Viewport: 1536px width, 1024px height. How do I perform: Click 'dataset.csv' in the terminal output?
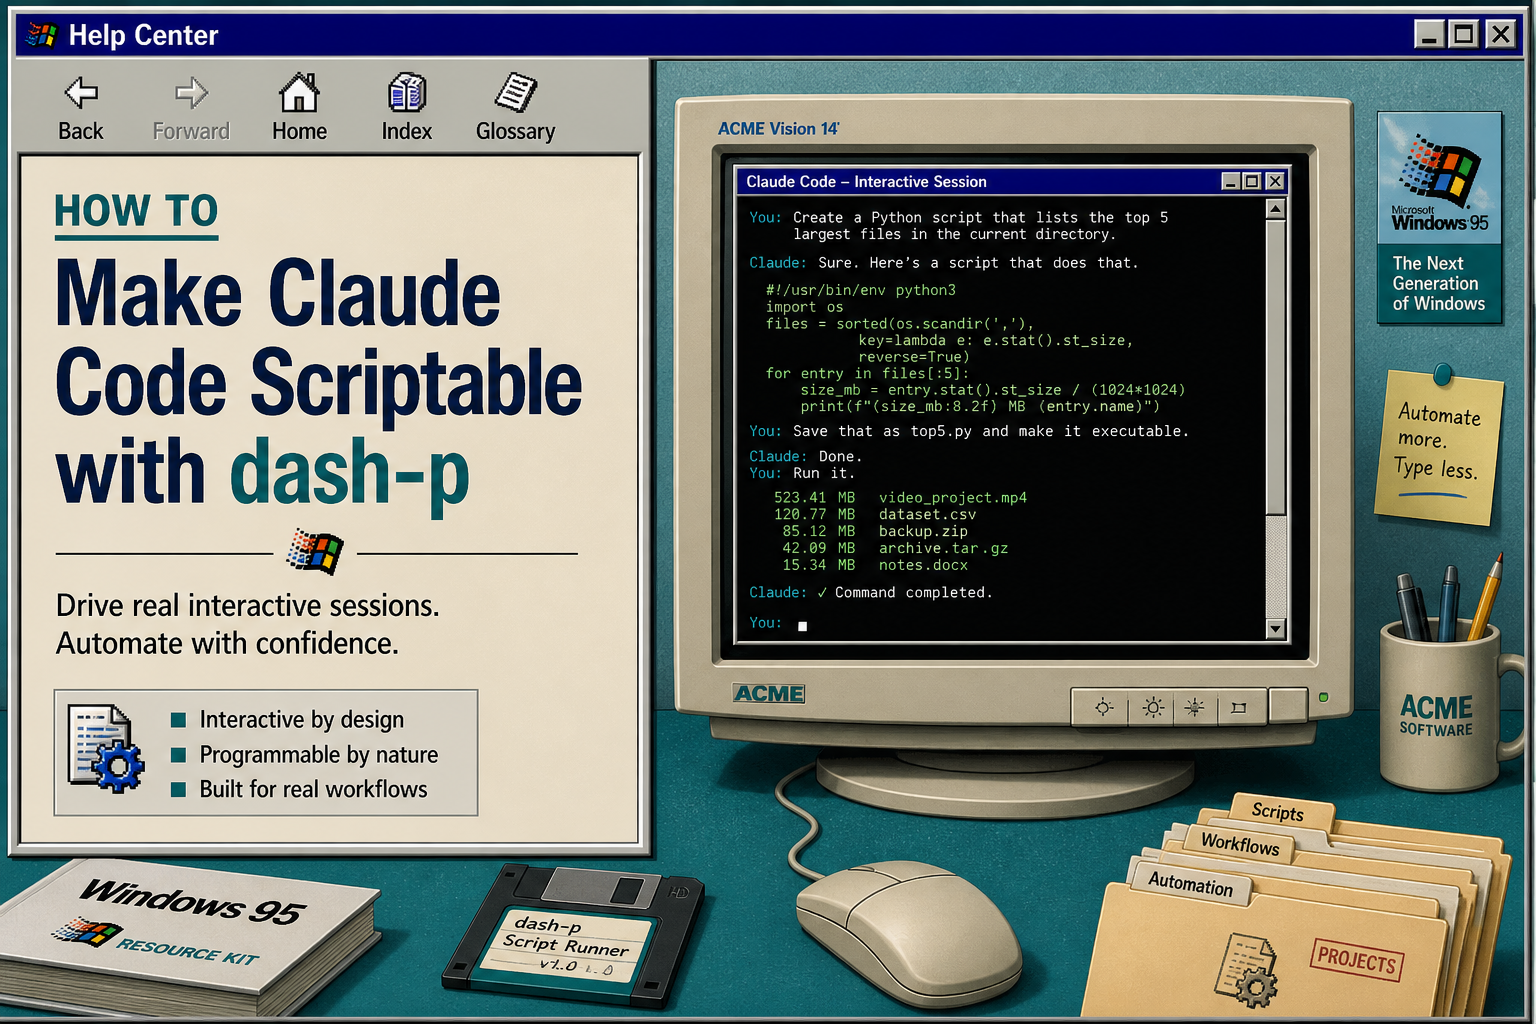pos(927,515)
